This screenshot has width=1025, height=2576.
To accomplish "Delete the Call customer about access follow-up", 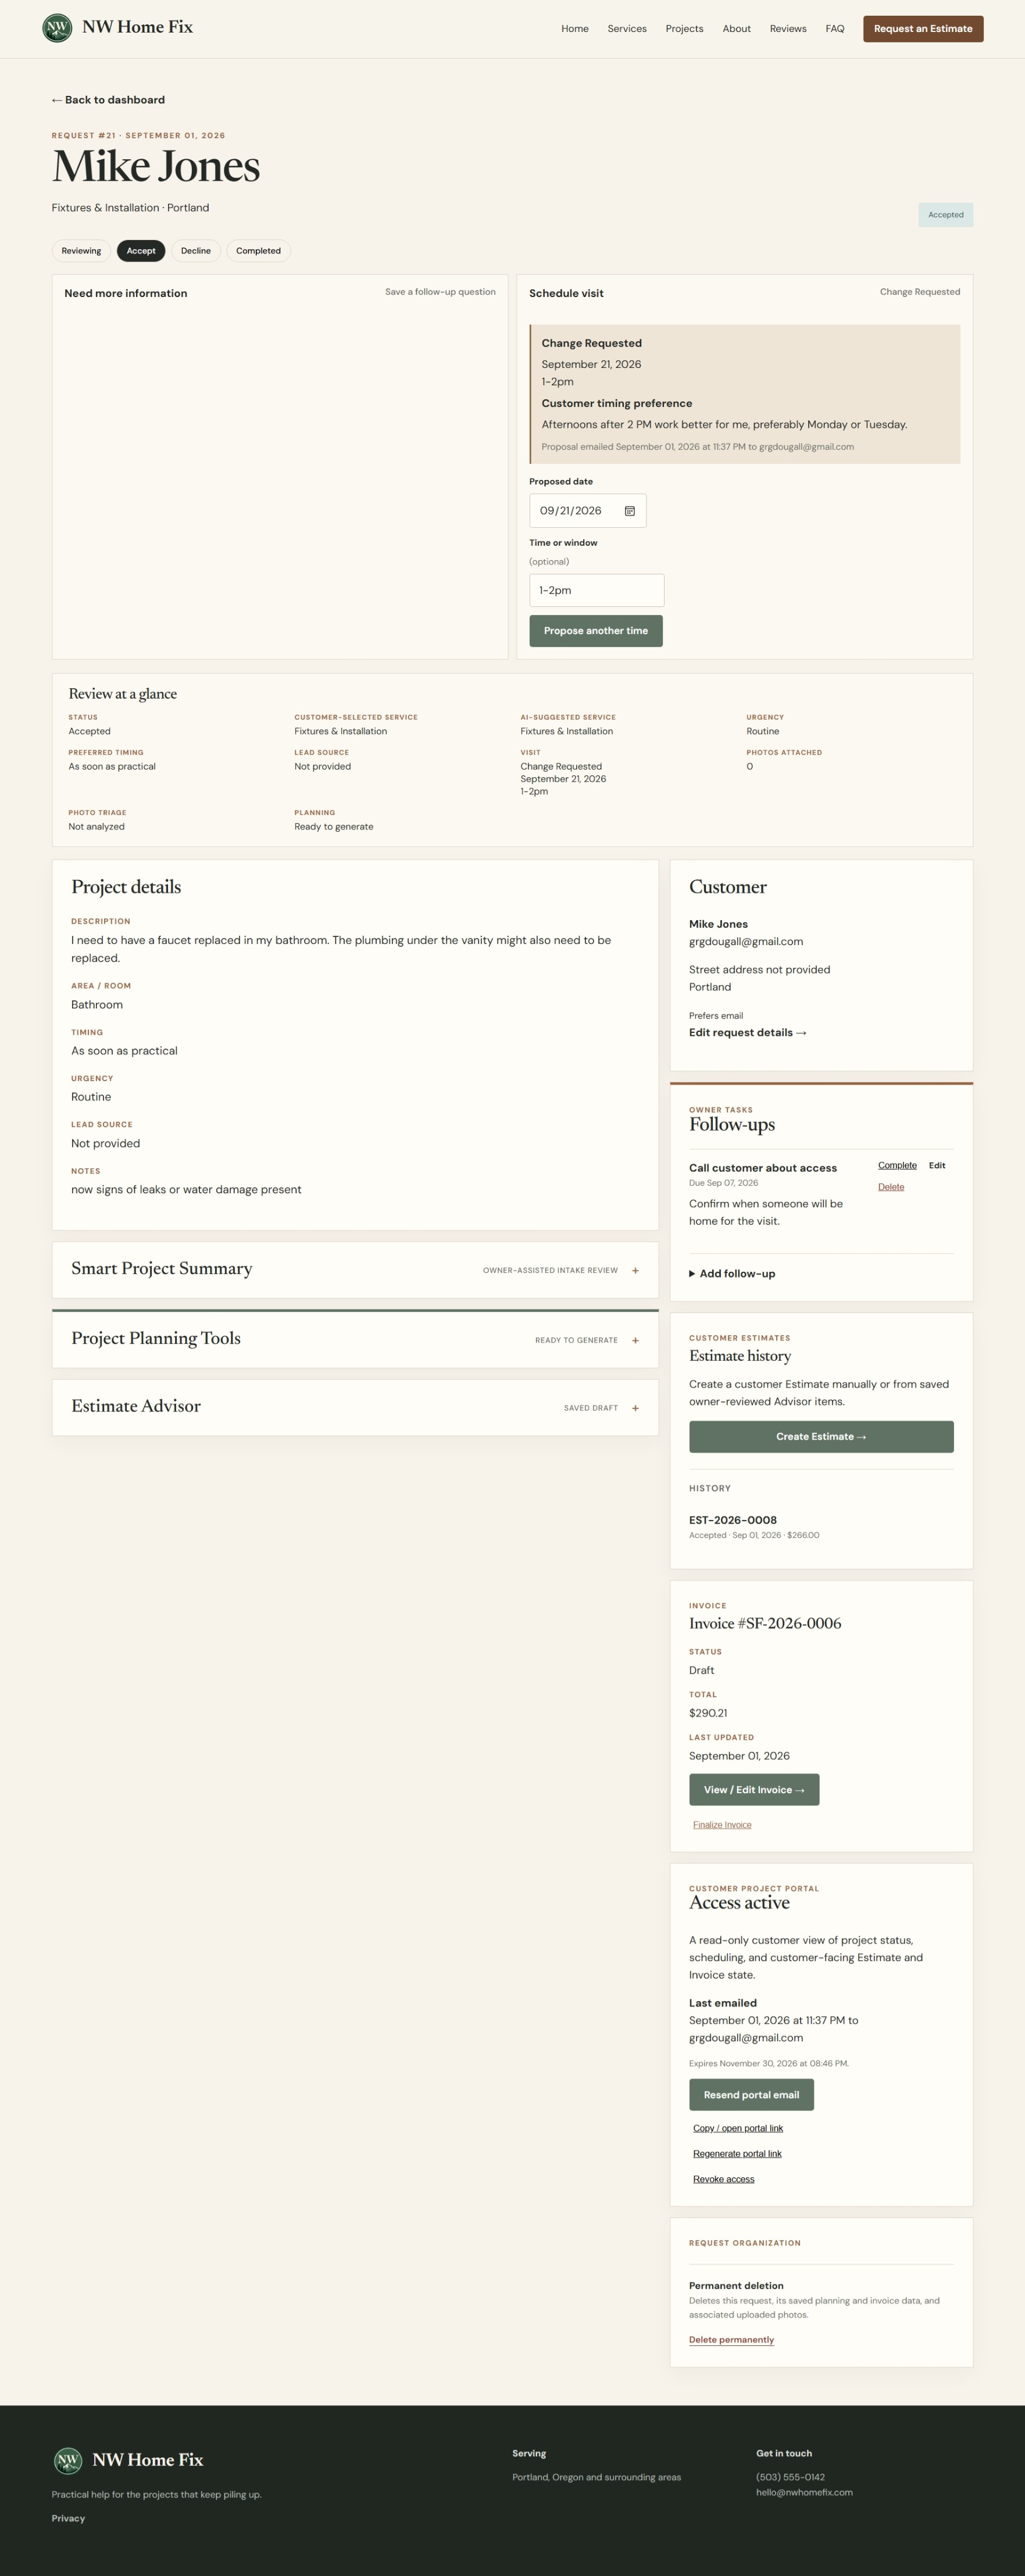I will (x=891, y=1187).
